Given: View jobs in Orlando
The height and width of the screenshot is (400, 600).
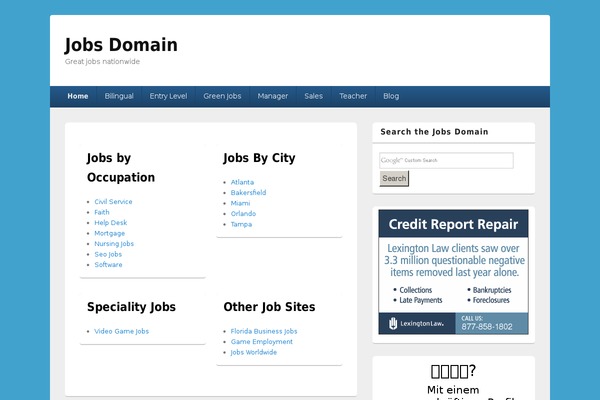Looking at the screenshot, I should 243,214.
